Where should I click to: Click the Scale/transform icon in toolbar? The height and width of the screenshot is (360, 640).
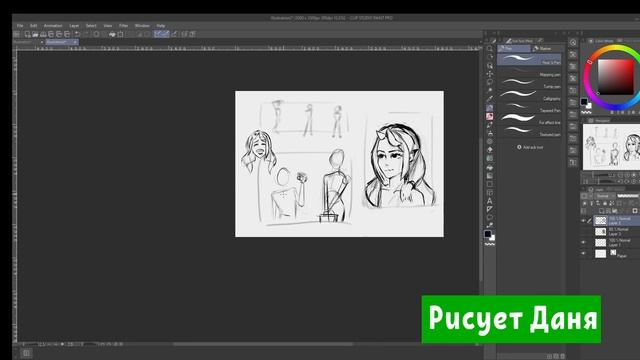click(x=120, y=34)
